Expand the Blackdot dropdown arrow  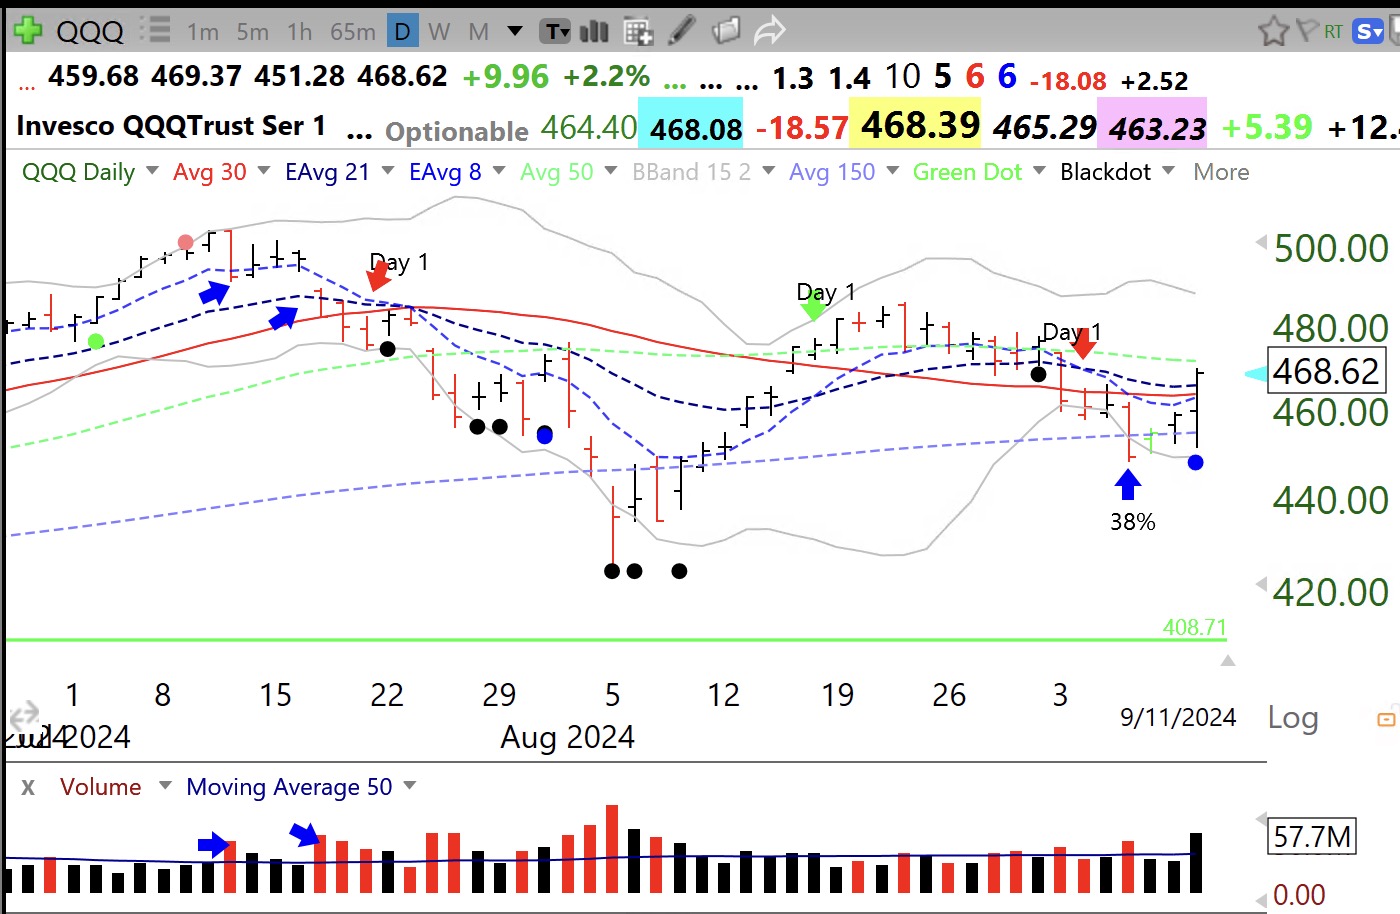coord(1168,171)
